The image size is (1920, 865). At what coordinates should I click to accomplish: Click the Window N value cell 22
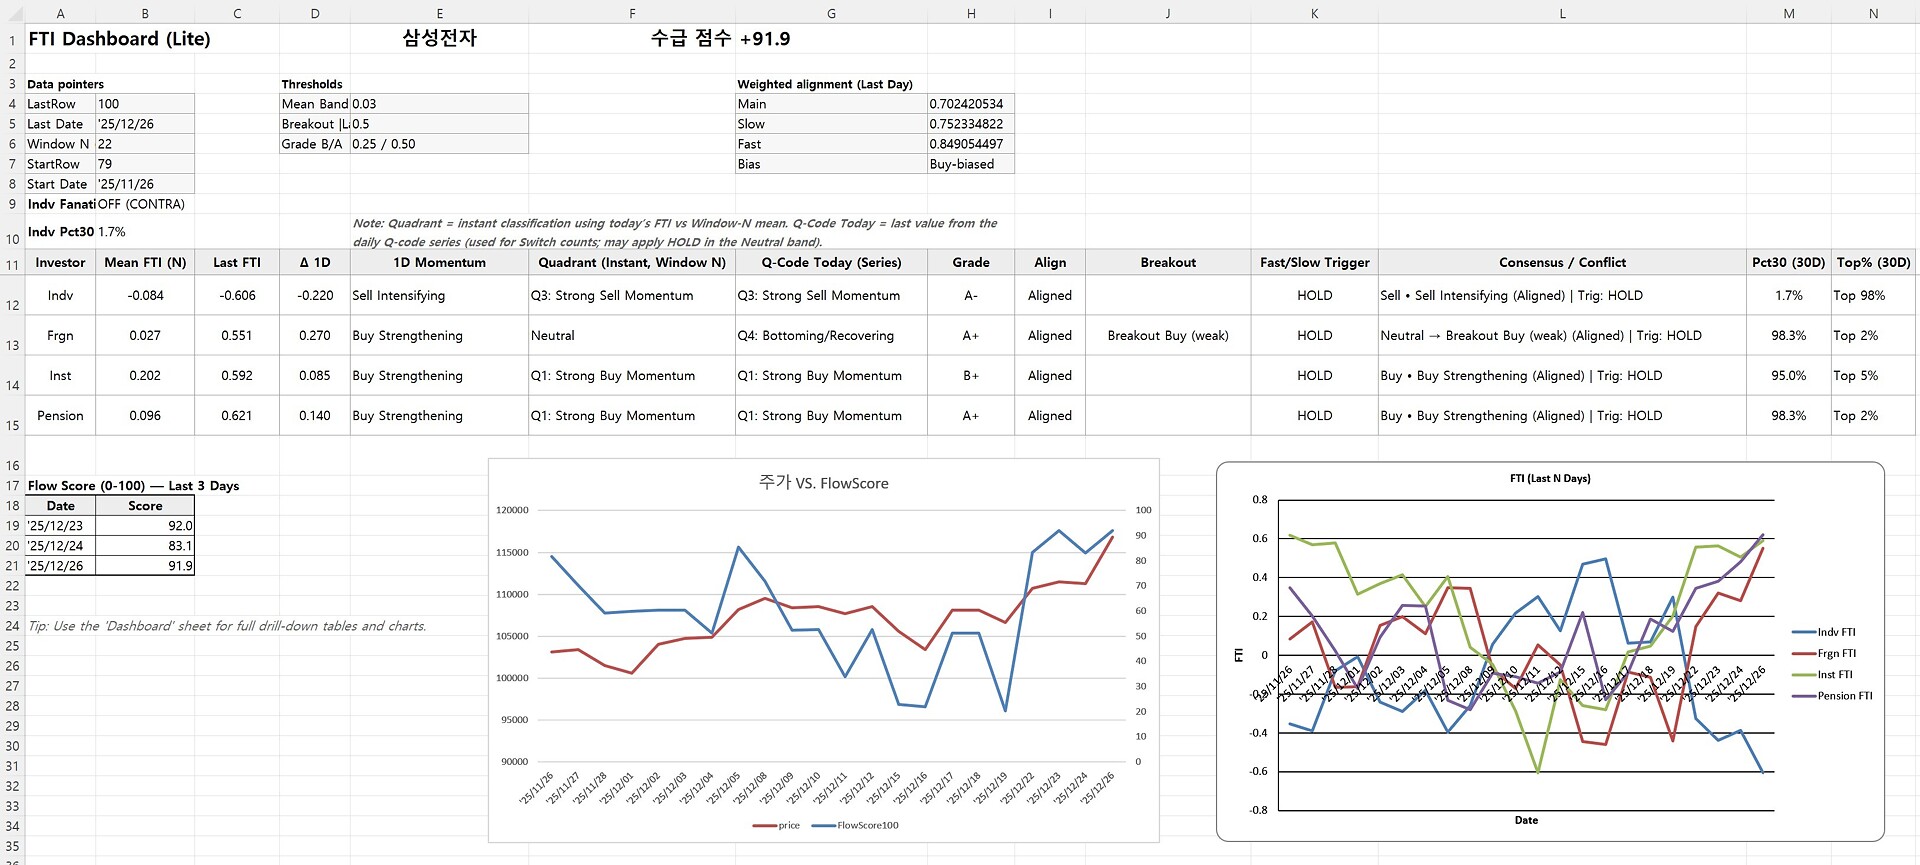[x=144, y=144]
